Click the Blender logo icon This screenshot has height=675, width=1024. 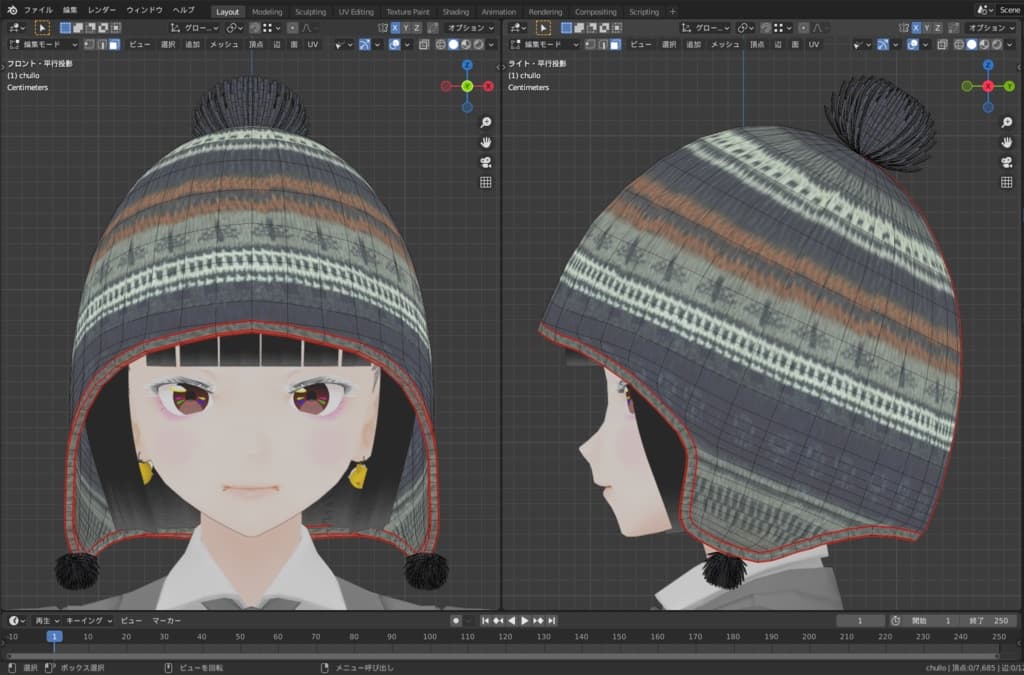(12, 10)
